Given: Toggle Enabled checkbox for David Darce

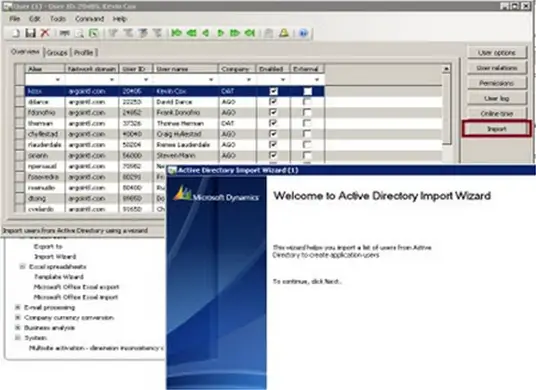Looking at the screenshot, I should [x=273, y=102].
